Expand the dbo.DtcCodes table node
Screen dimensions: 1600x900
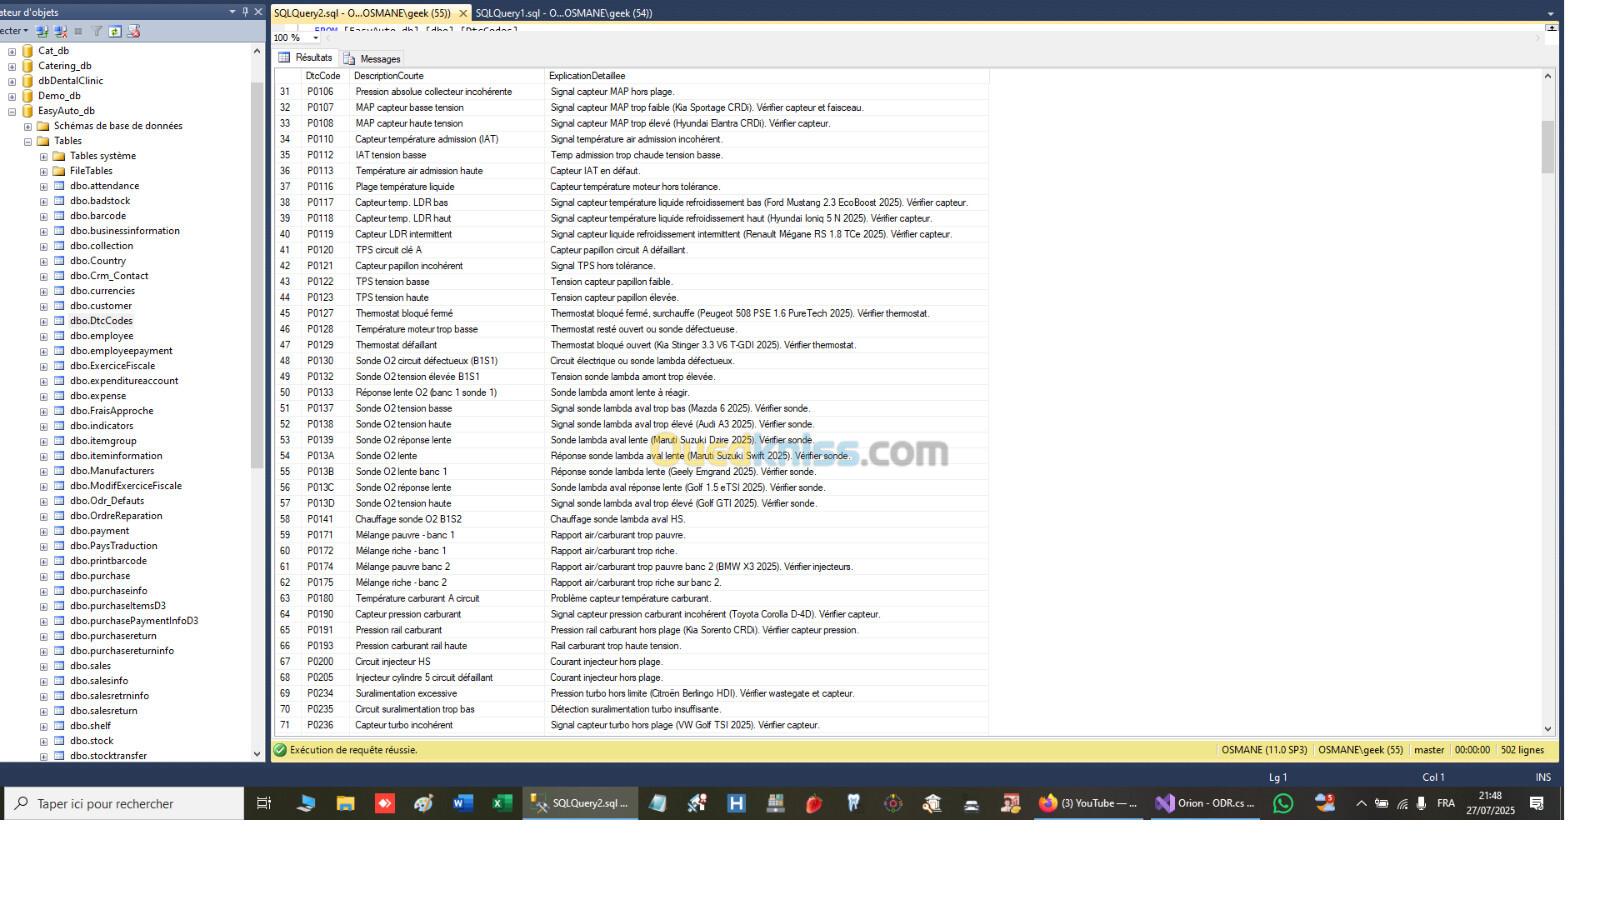coord(43,321)
